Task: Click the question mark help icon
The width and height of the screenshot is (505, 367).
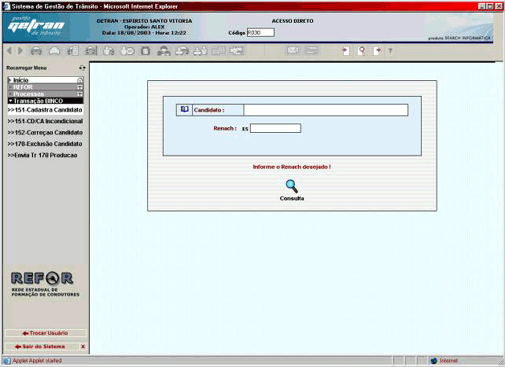Action: (390, 51)
